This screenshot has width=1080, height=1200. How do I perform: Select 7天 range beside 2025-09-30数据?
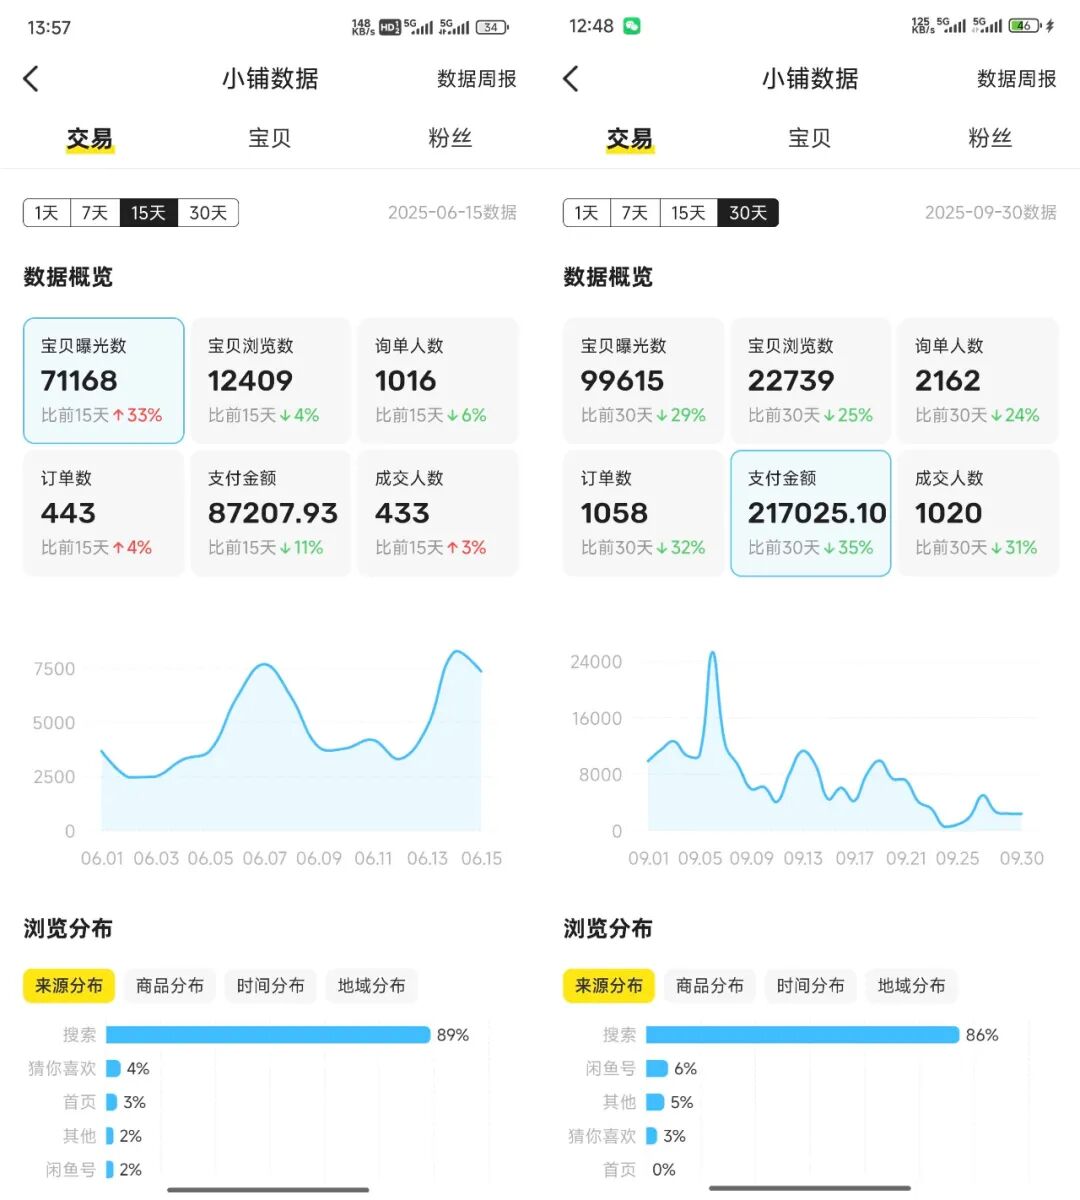[634, 213]
